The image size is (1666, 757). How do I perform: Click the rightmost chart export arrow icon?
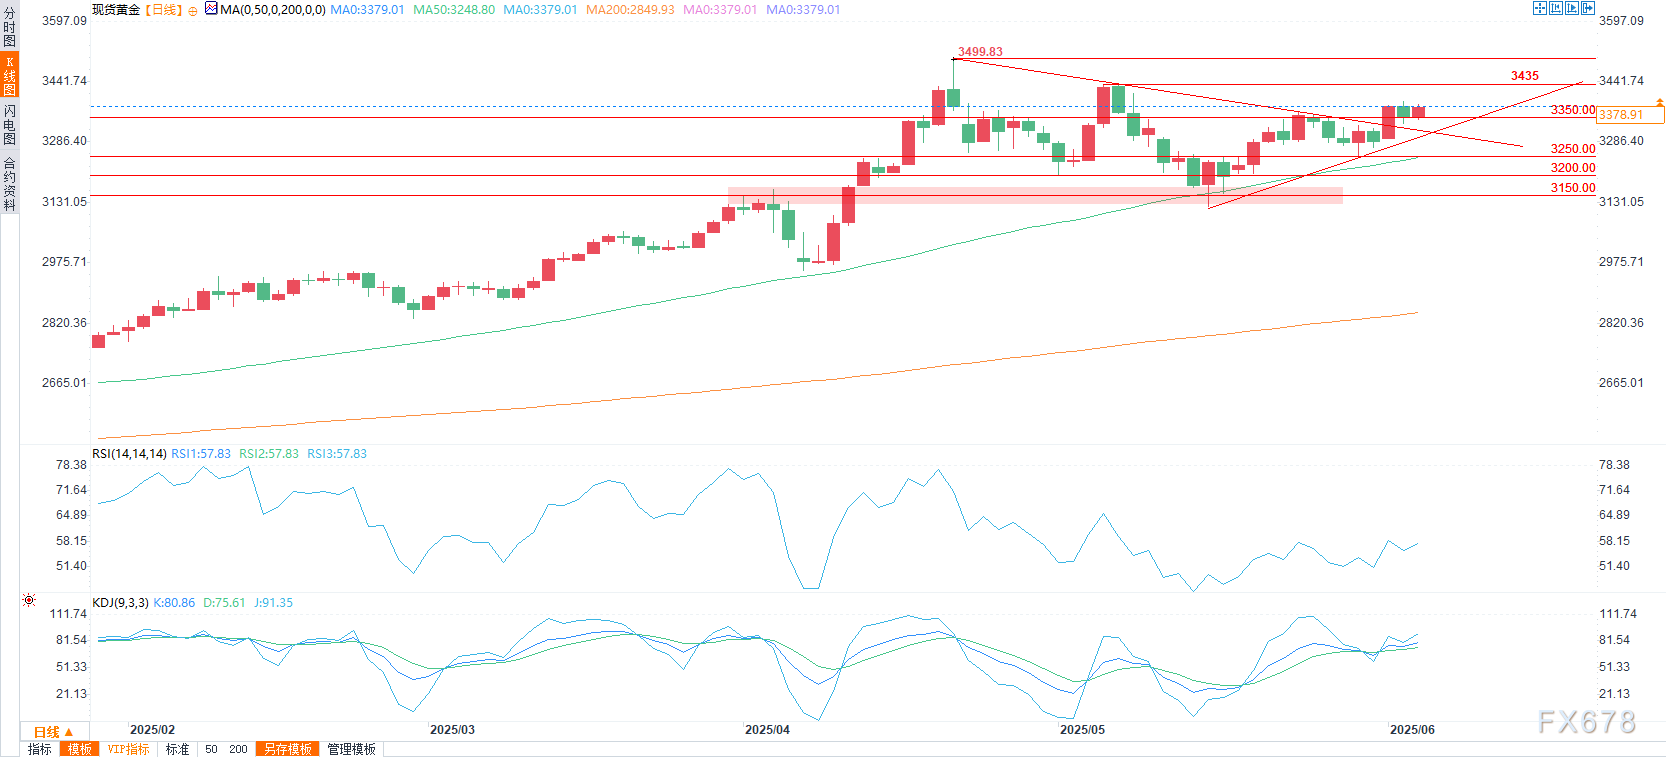[x=1588, y=8]
